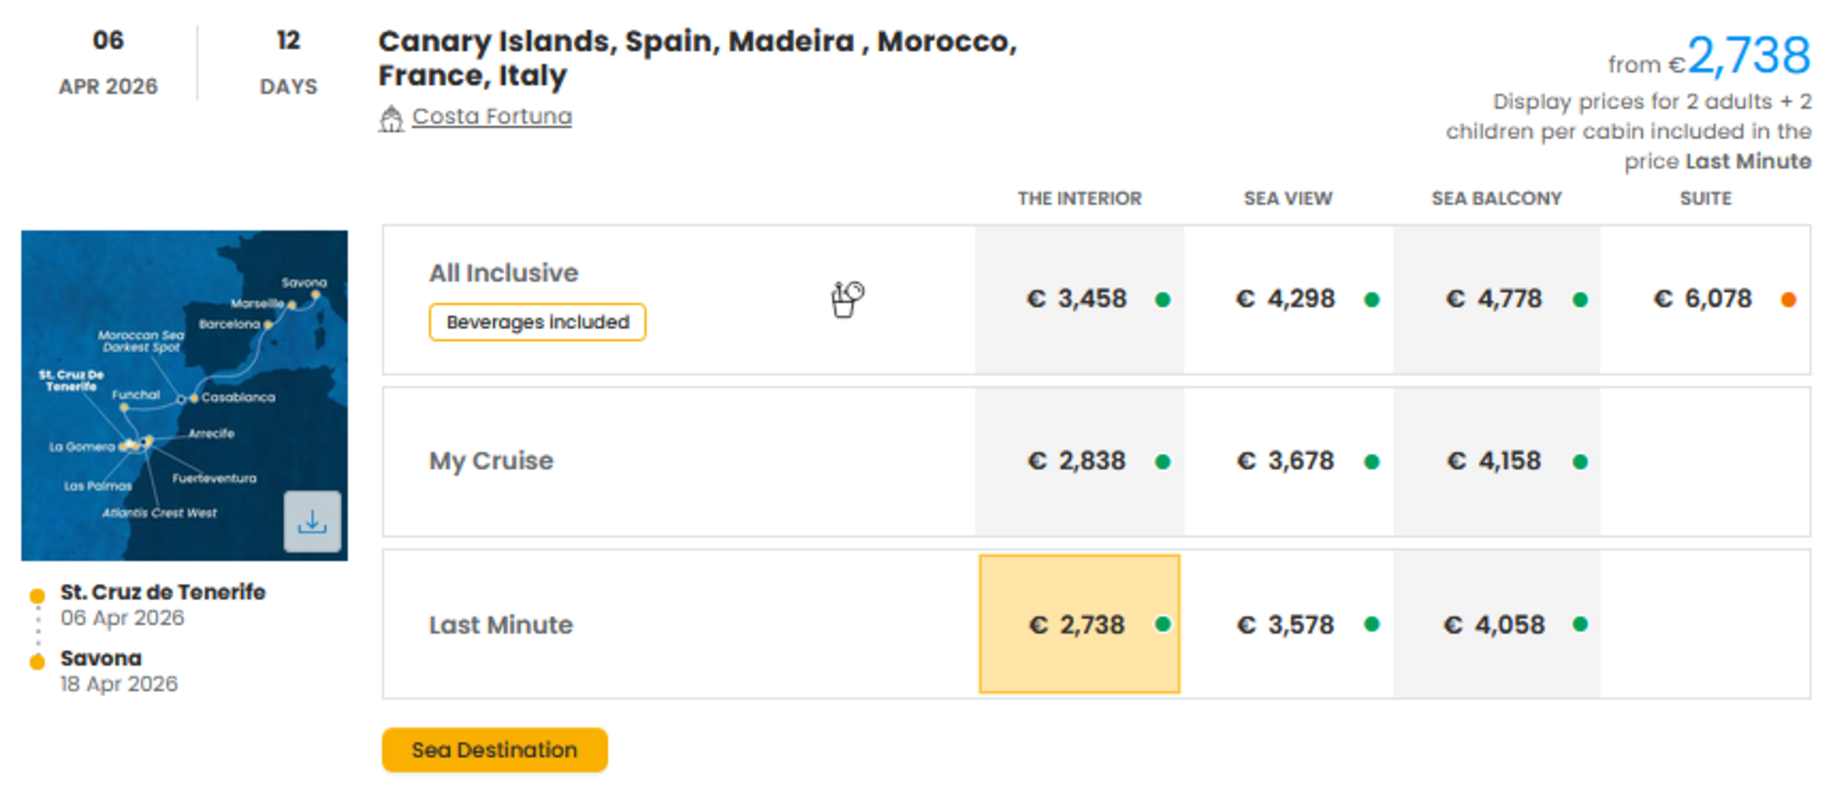Choose My Cruise Interior price € 2,838
The image size is (1833, 800).
pyautogui.click(x=1077, y=461)
